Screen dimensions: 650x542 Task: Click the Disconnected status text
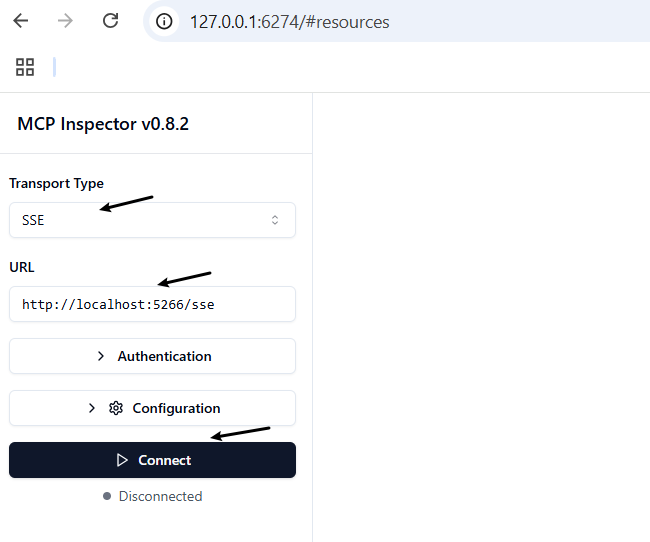[160, 496]
